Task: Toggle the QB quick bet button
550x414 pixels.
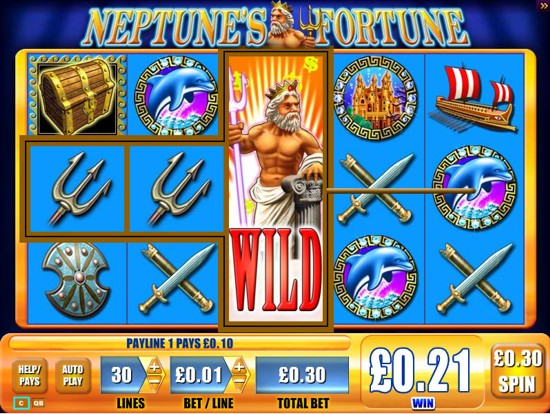Action: (38, 403)
